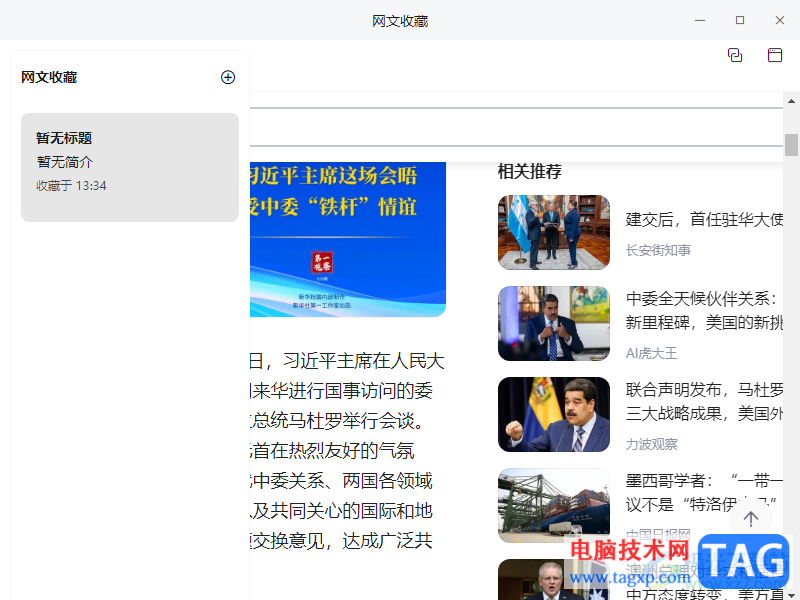Open the 建交后，首任驻华大使 recommendation link
The image size is (800, 600).
point(704,219)
